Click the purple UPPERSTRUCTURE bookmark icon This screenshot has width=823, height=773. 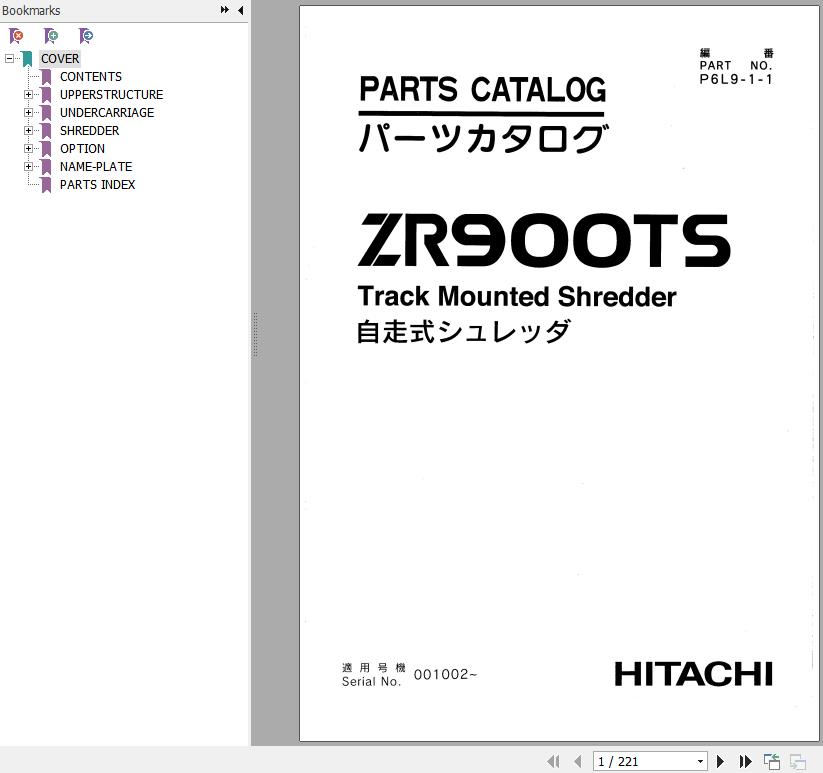(46, 95)
